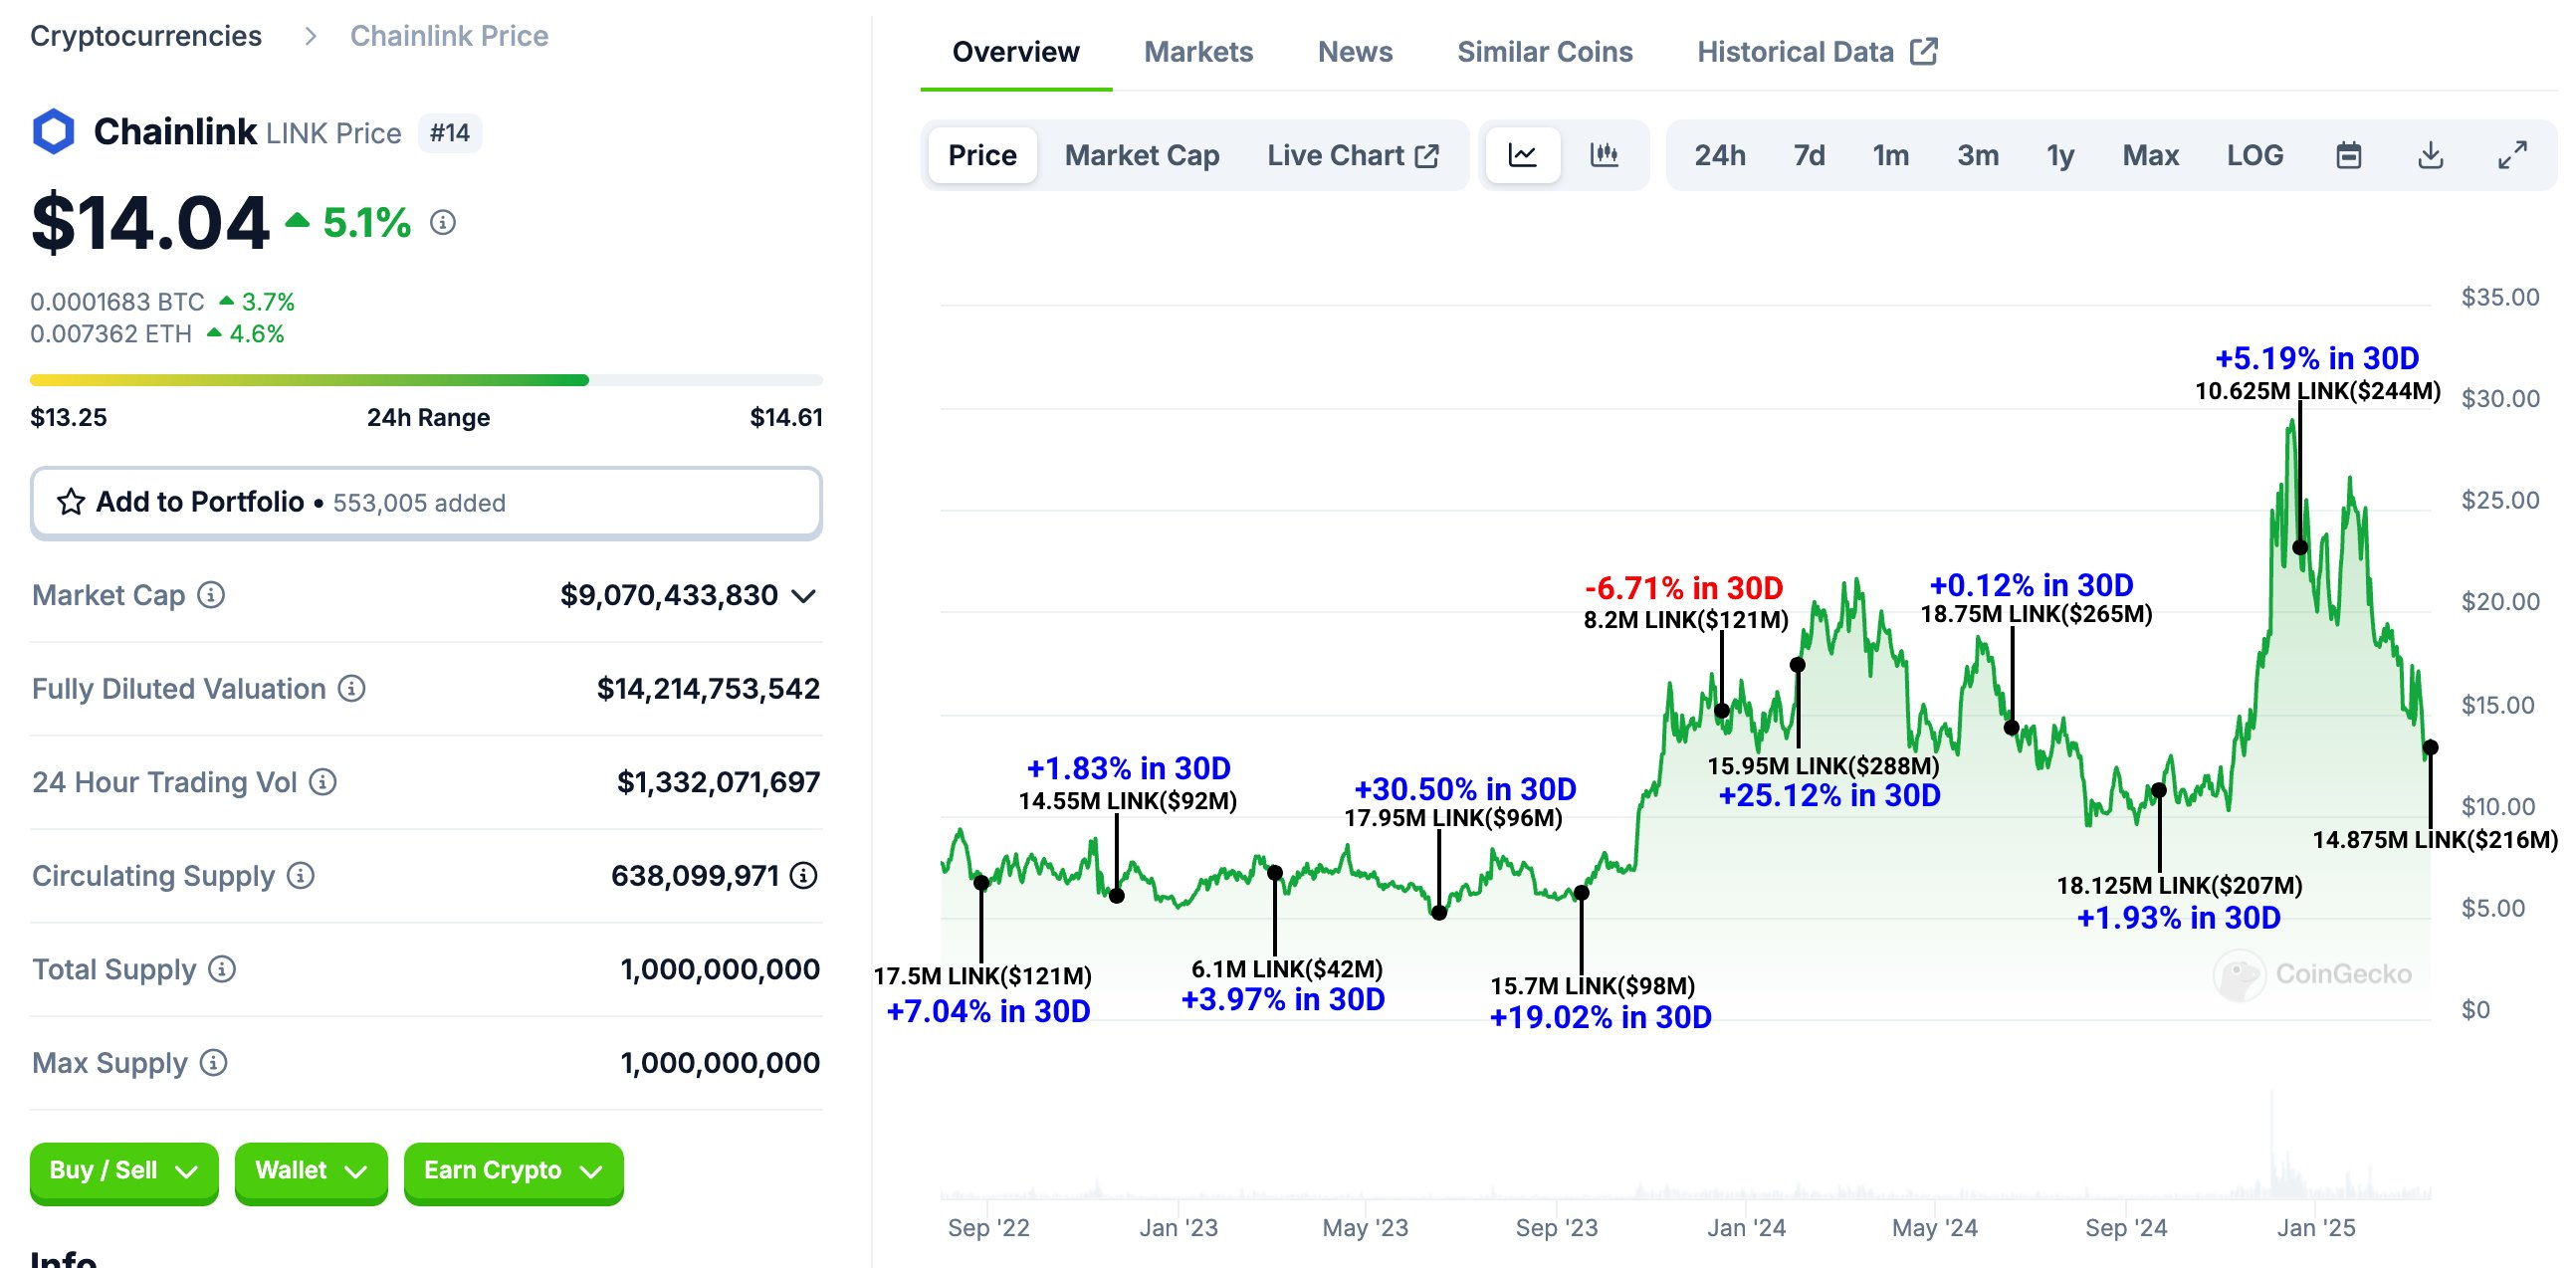Click the star icon in Add to Portfolio
Screen dimensions: 2576x1268
click(70, 502)
